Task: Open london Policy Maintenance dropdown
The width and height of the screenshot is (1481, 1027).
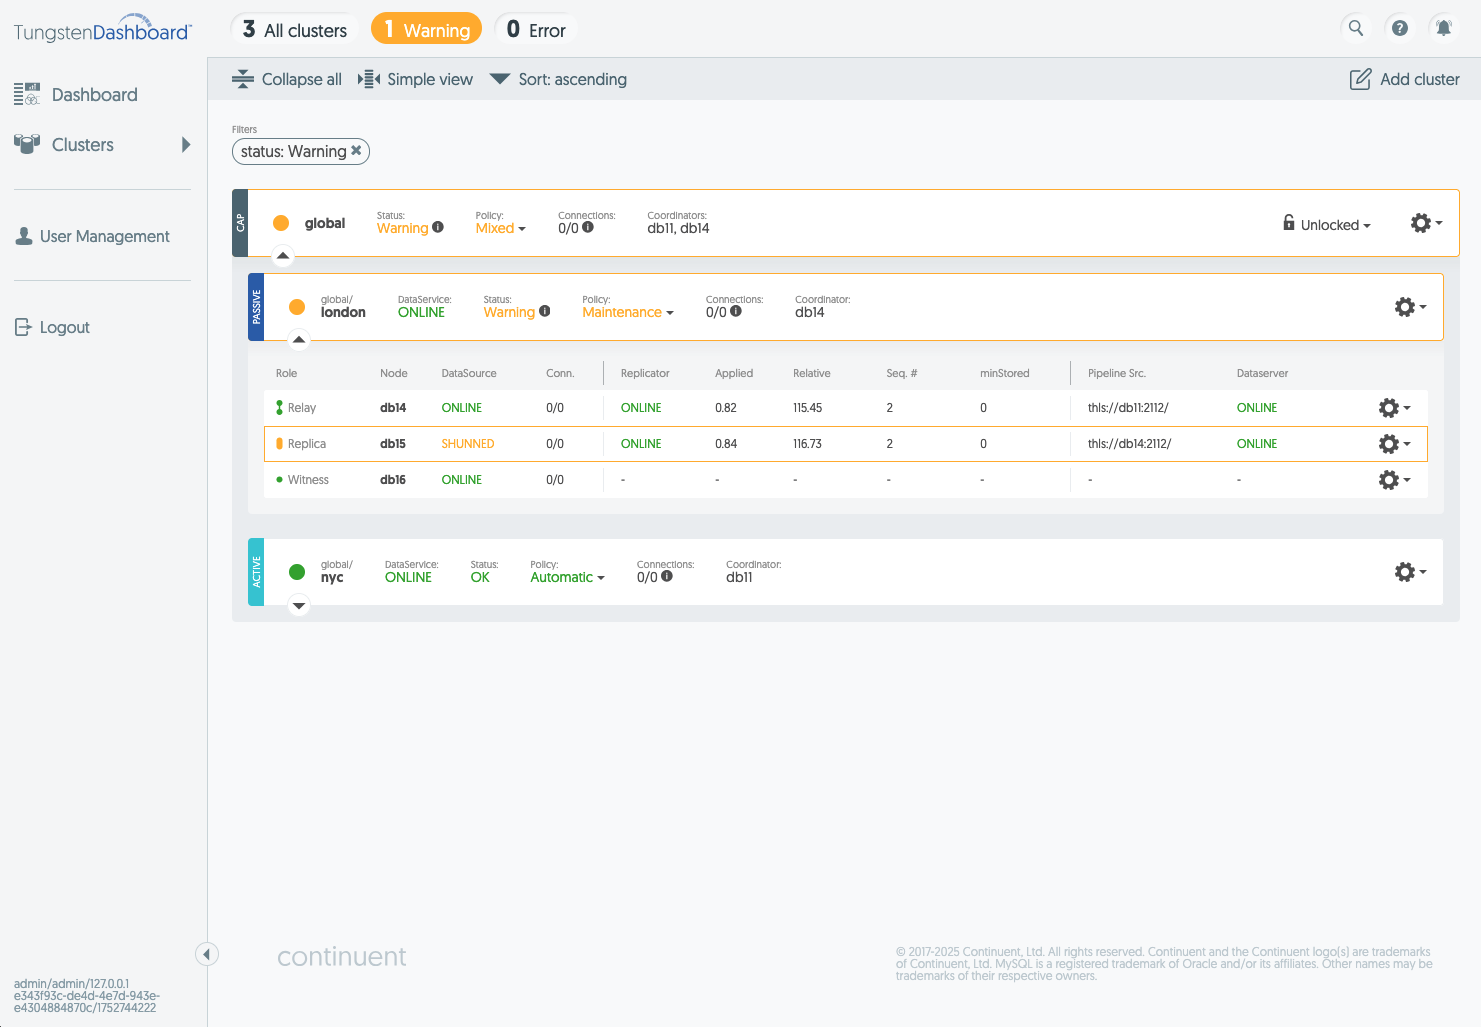Action: [x=628, y=312]
